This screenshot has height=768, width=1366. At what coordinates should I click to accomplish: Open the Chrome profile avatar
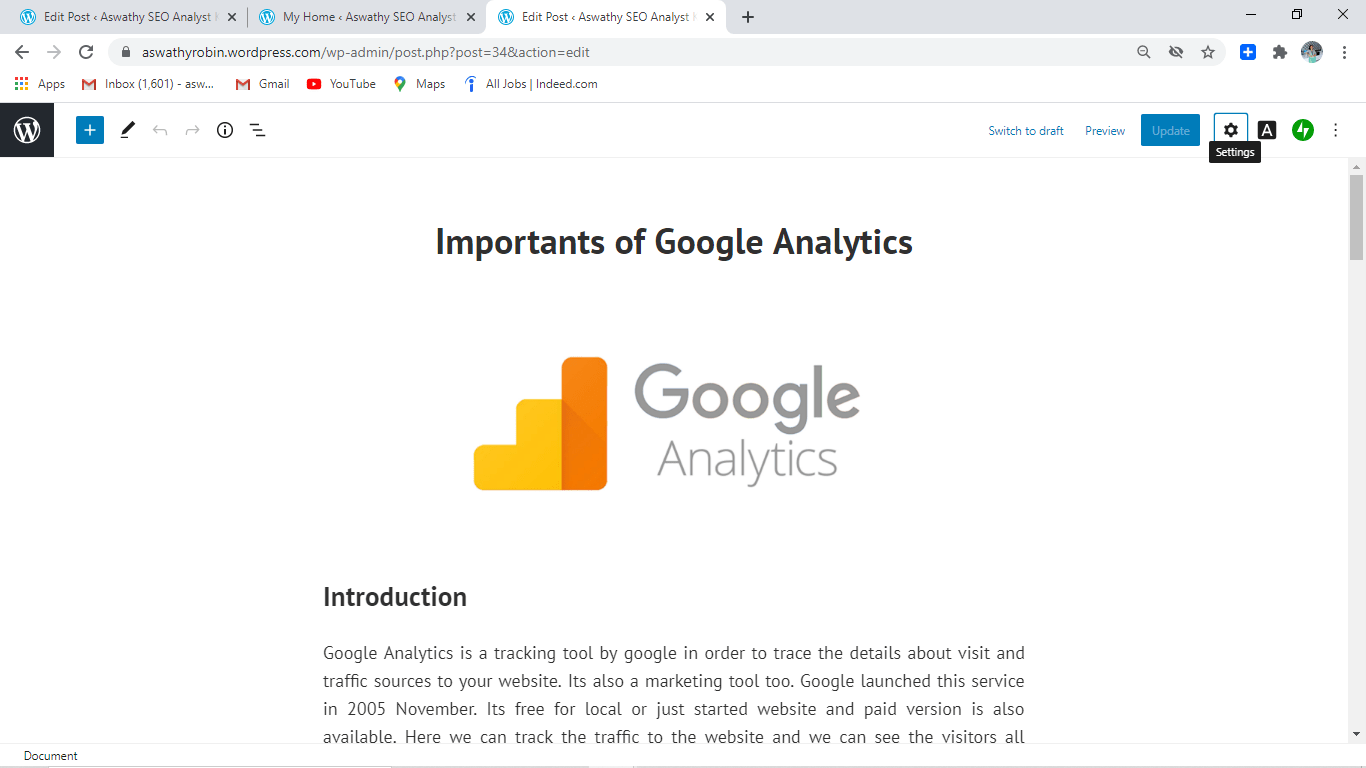[x=1312, y=52]
